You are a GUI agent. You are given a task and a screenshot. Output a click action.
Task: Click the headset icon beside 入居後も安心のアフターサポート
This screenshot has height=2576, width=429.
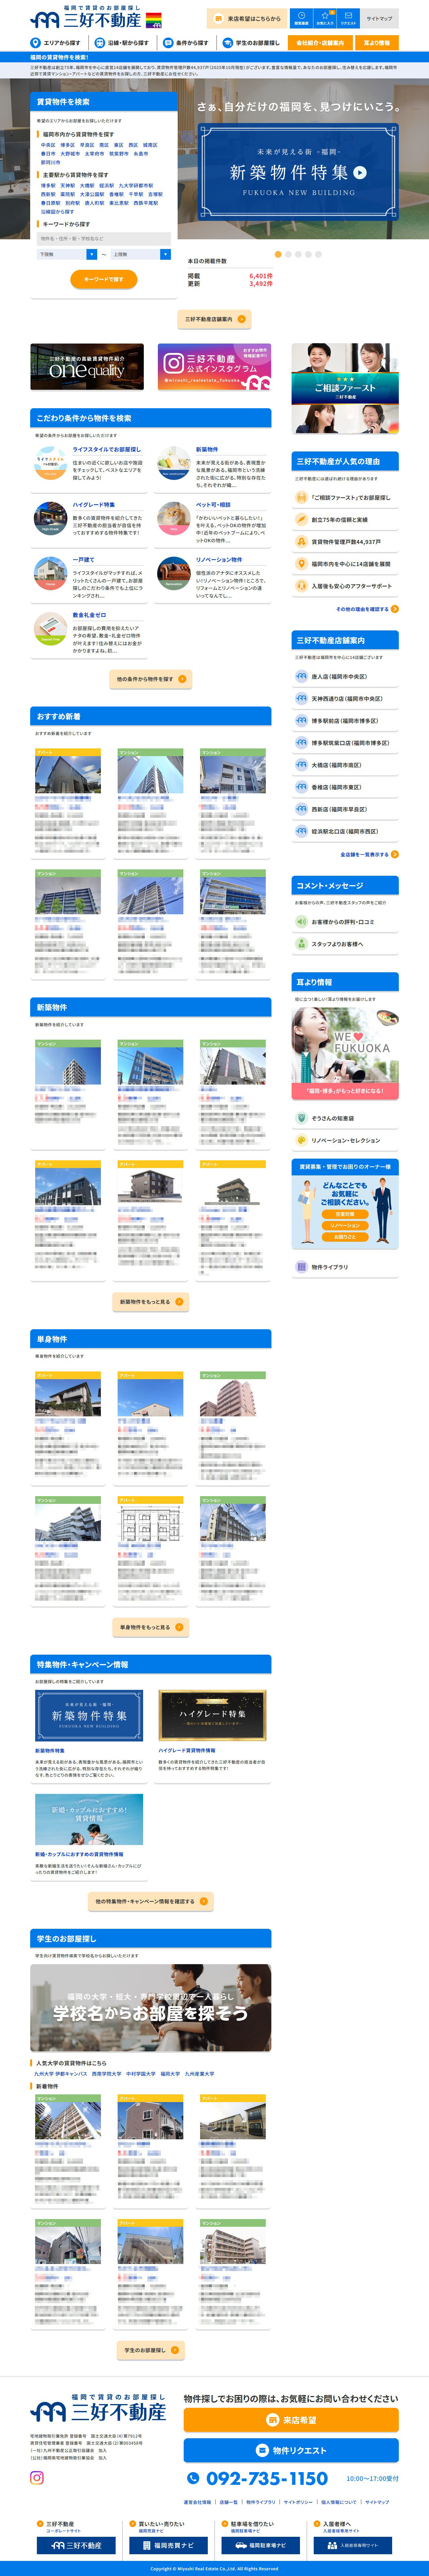(302, 586)
